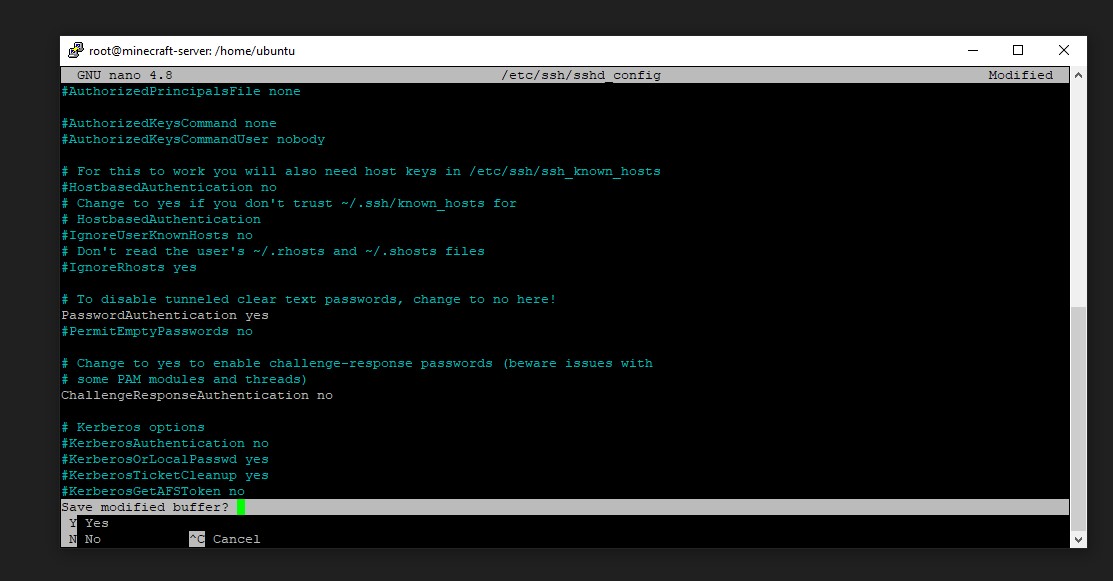The height and width of the screenshot is (581, 1113).
Task: Click the /etc/ssh/sshd_config filename in the nano header
Action: point(581,75)
